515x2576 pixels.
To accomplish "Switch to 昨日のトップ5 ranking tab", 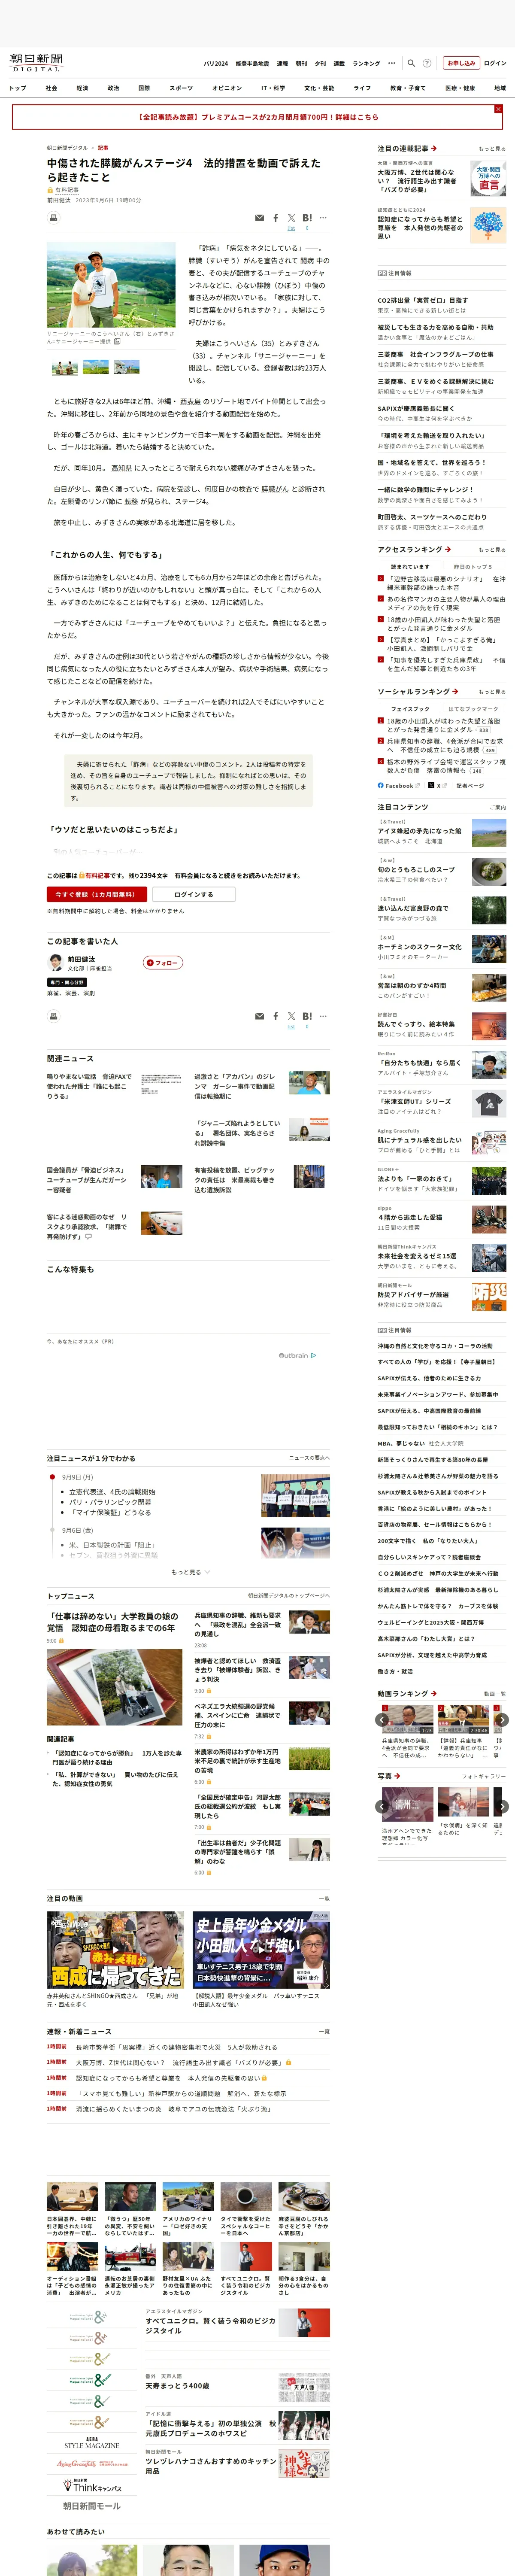I will pyautogui.click(x=473, y=566).
